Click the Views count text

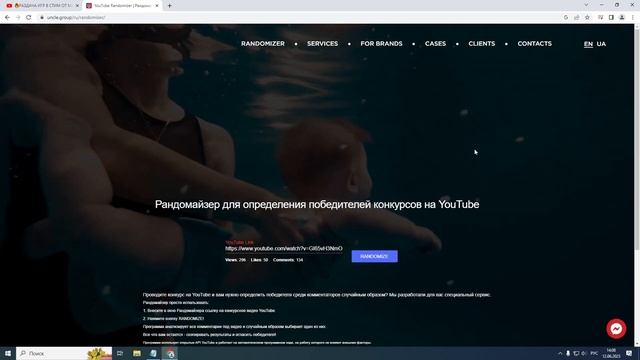pos(235,260)
